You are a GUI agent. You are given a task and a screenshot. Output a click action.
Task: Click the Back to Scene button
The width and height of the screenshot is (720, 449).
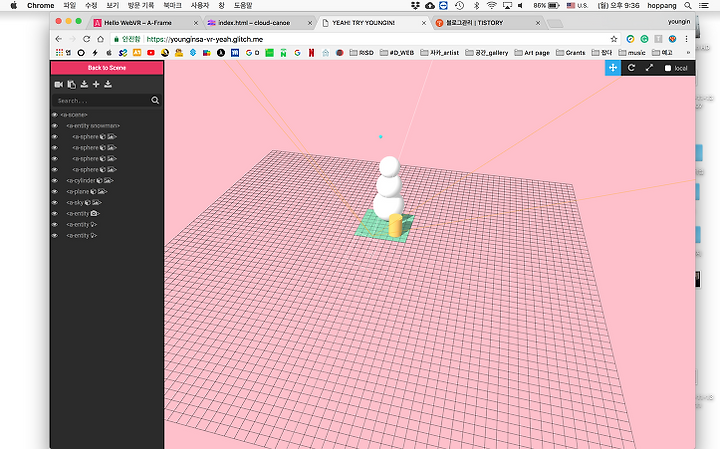(107, 68)
